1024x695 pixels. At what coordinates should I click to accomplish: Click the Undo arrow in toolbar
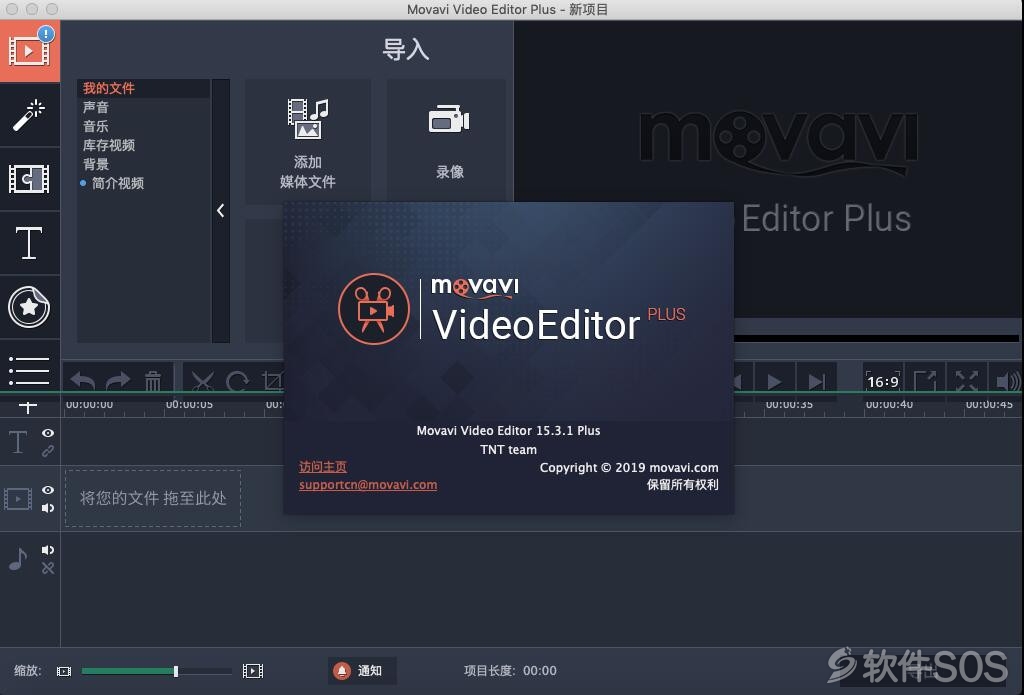83,380
